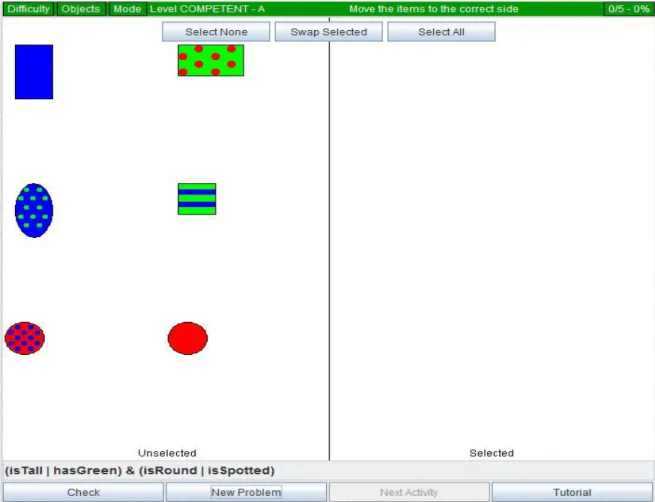Viewport: 655px width, 502px height.
Task: Select the green rectangle with red spots
Action: tap(211, 61)
